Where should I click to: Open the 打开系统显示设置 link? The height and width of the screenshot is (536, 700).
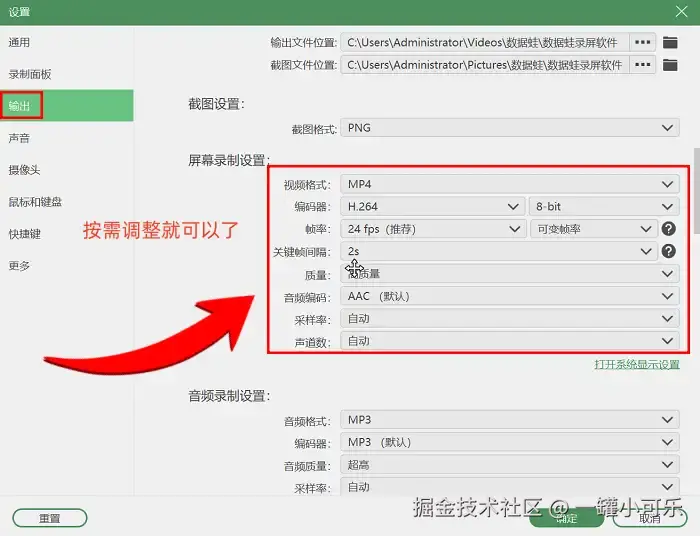[x=637, y=364]
